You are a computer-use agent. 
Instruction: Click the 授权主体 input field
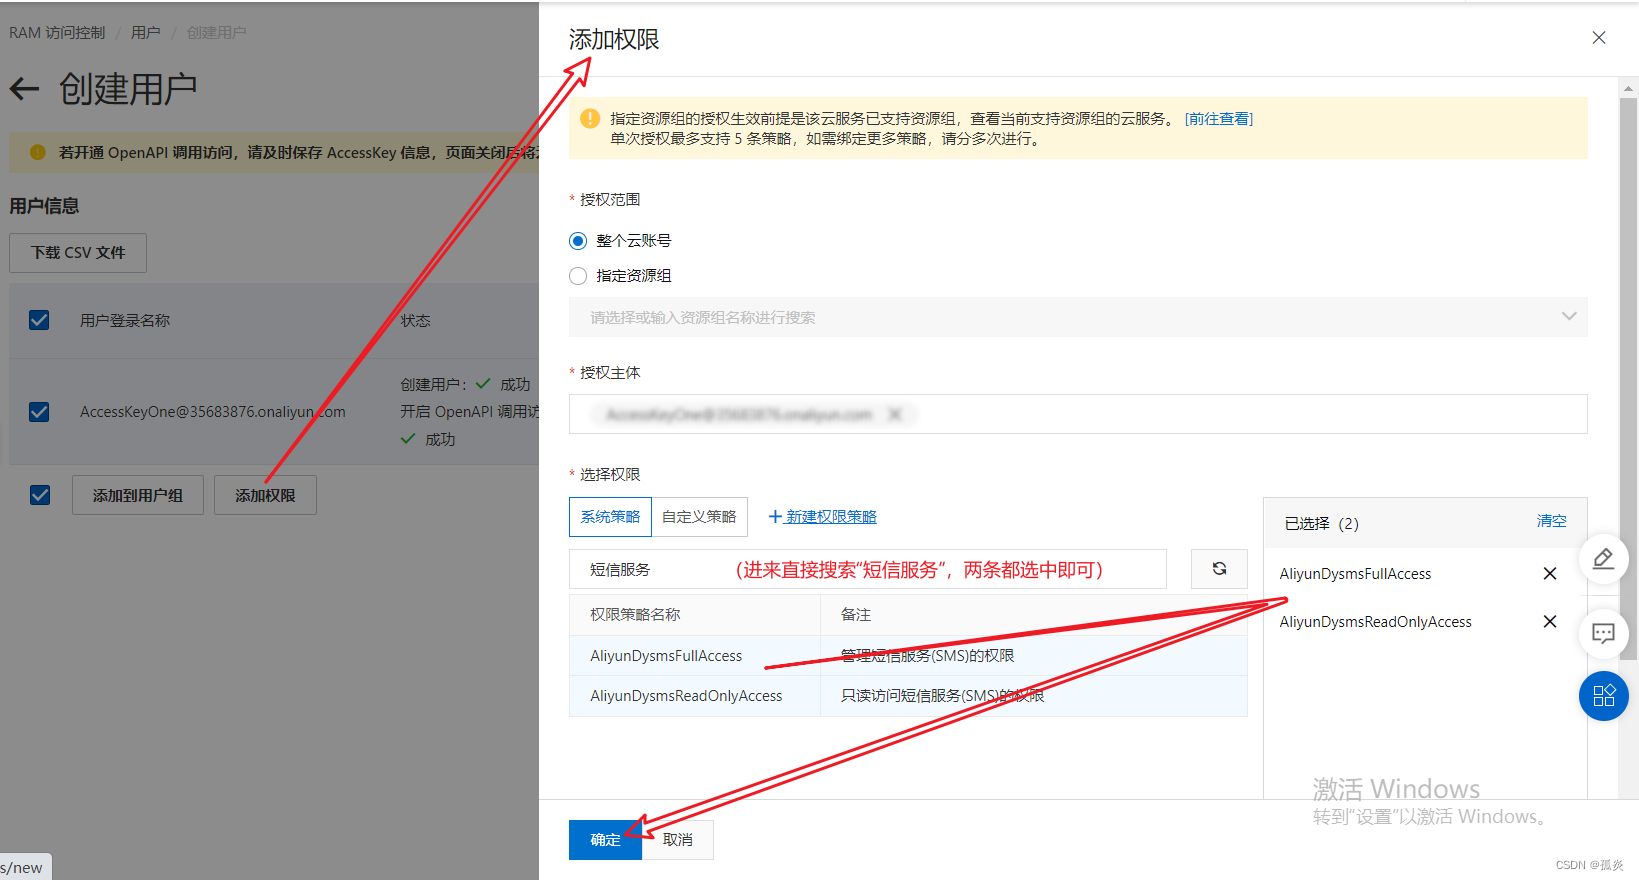[1078, 414]
